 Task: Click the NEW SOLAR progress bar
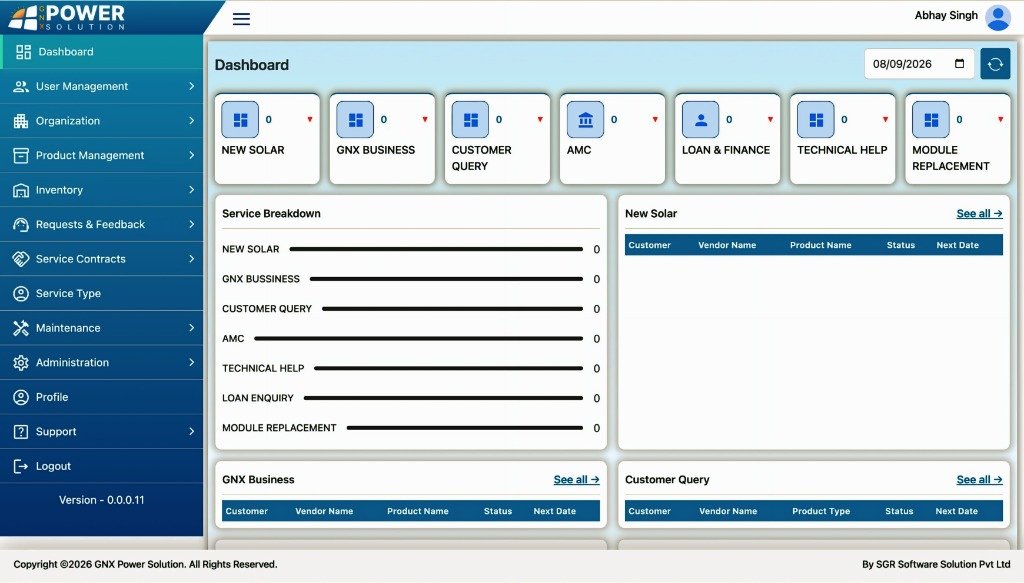[x=436, y=249]
